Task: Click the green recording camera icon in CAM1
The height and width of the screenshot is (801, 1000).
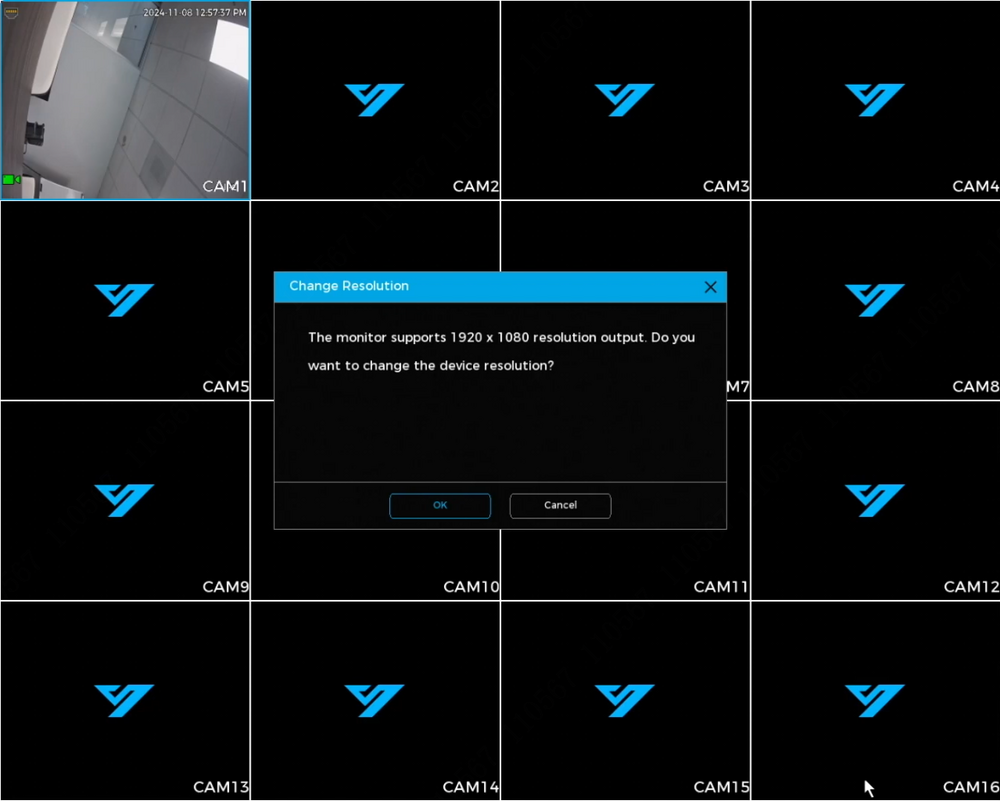Action: tap(12, 179)
